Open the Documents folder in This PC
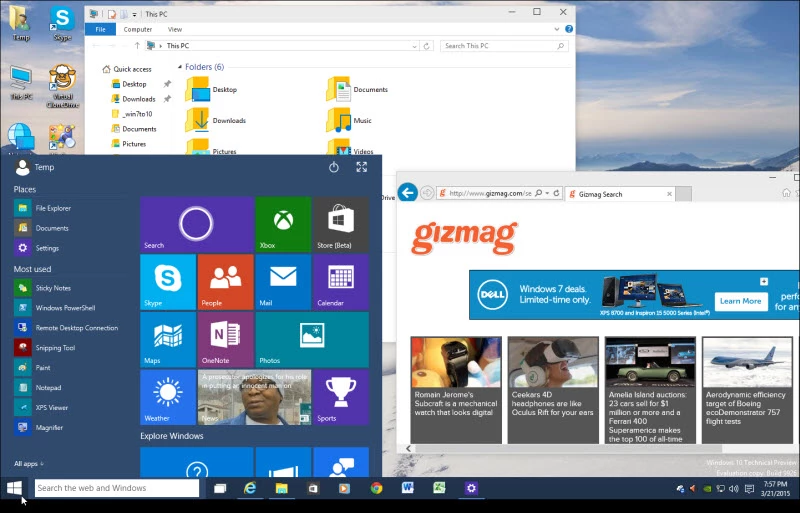Viewport: 800px width, 513px height. (357, 89)
